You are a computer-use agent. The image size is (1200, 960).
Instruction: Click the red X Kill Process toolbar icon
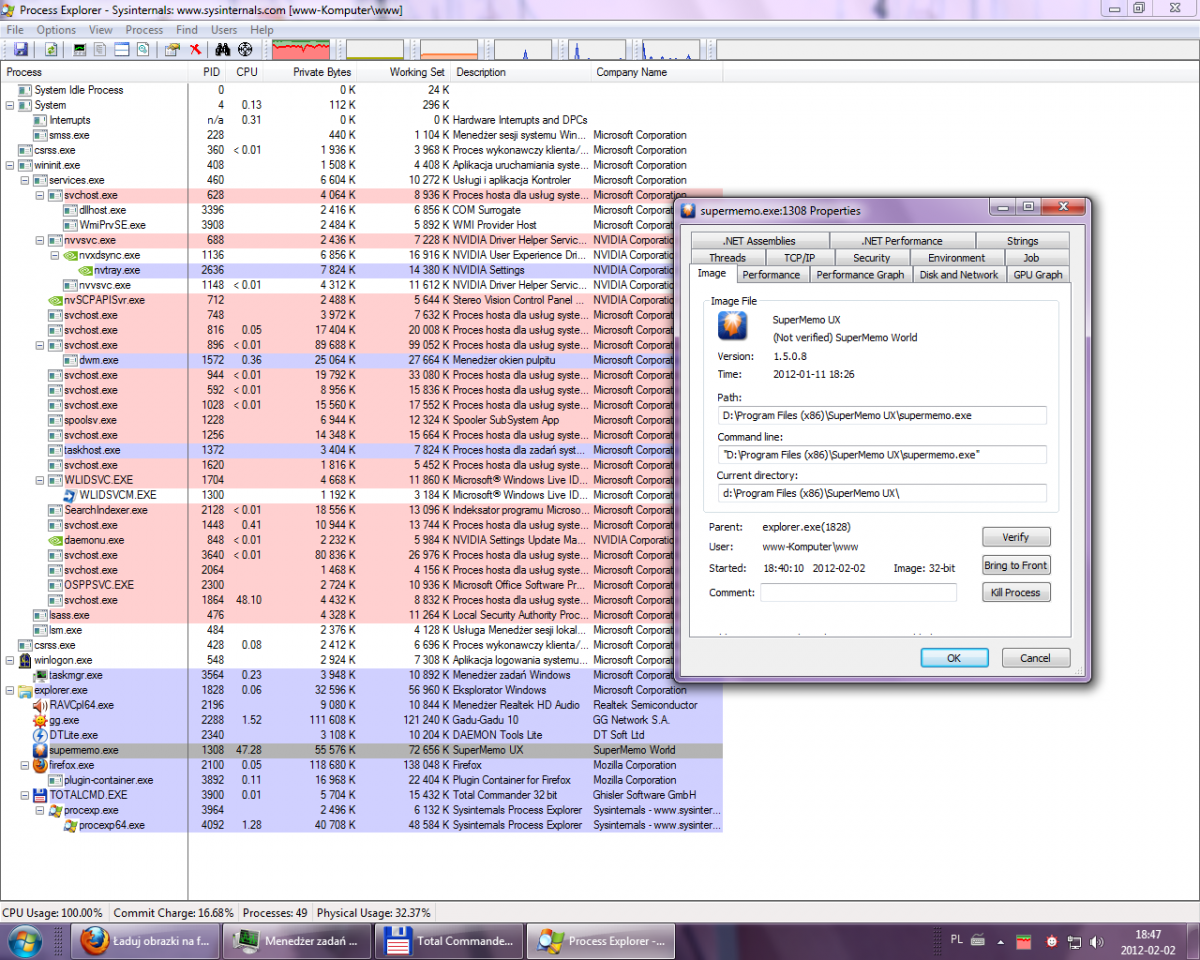pyautogui.click(x=196, y=49)
